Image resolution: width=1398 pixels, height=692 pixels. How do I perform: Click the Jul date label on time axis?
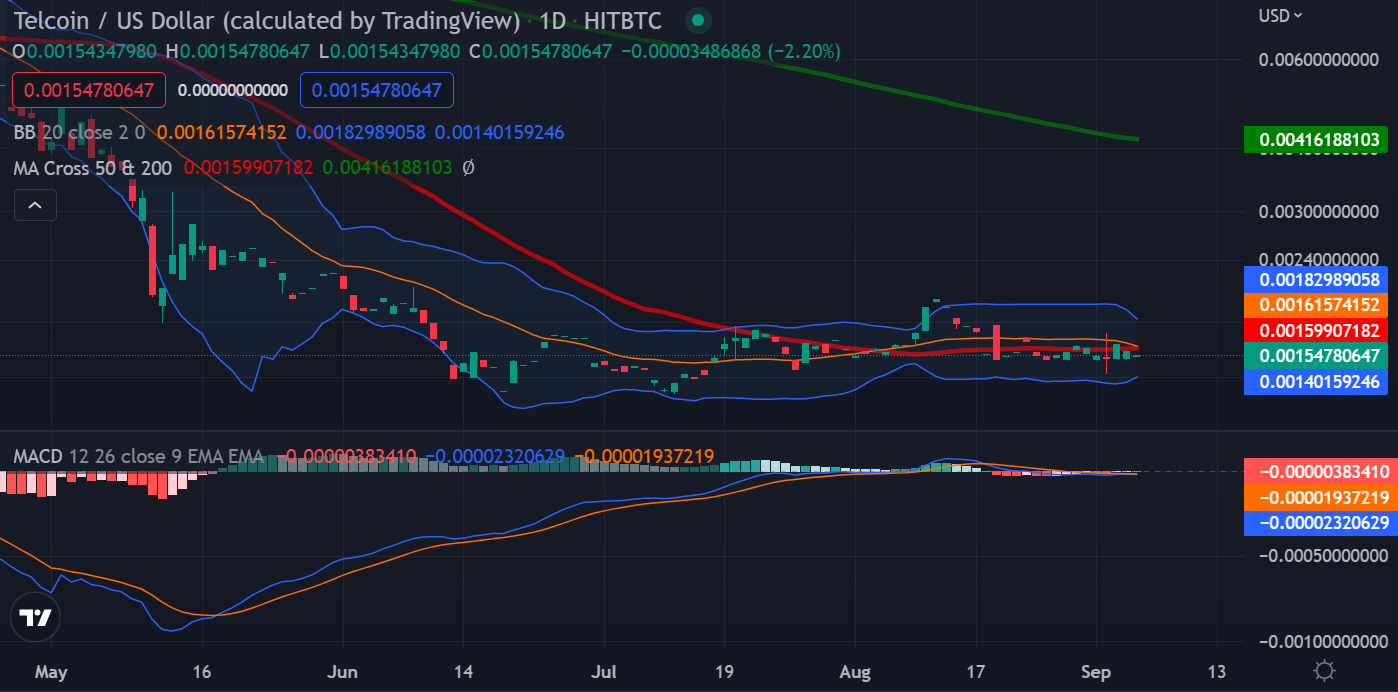pos(606,671)
